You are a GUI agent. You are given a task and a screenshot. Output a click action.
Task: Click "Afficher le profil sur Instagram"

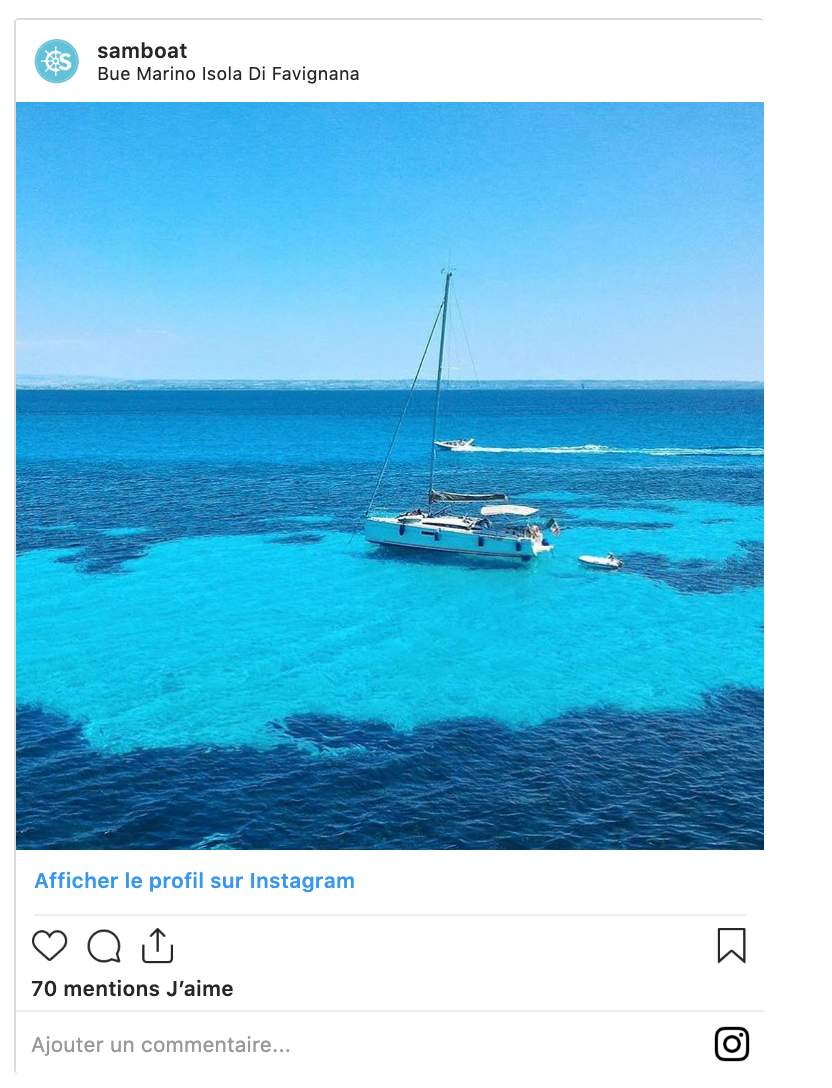click(x=194, y=881)
